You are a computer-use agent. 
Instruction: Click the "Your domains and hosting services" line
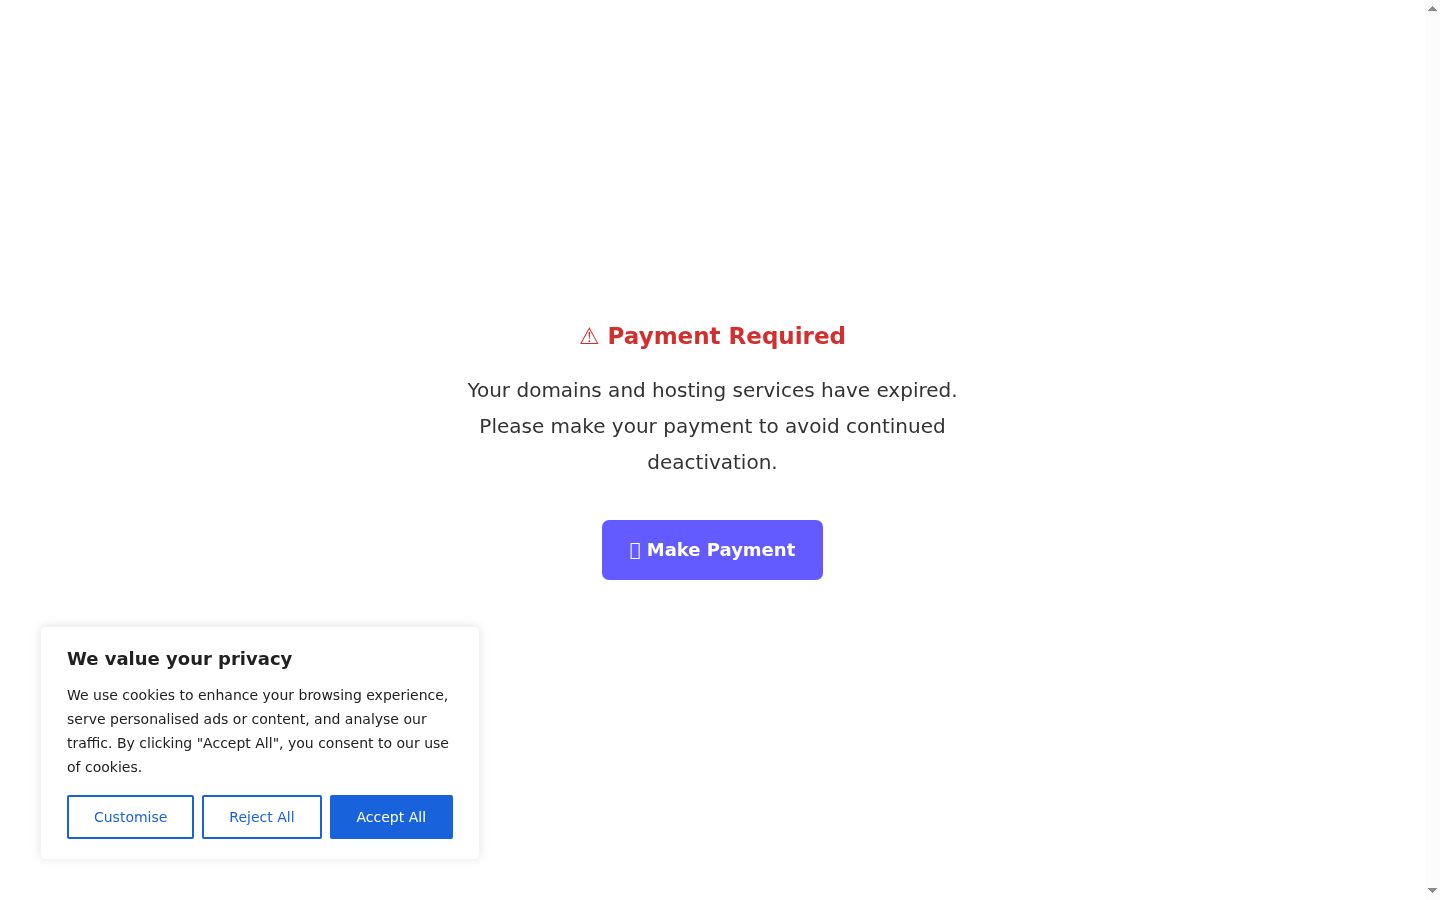coord(712,390)
